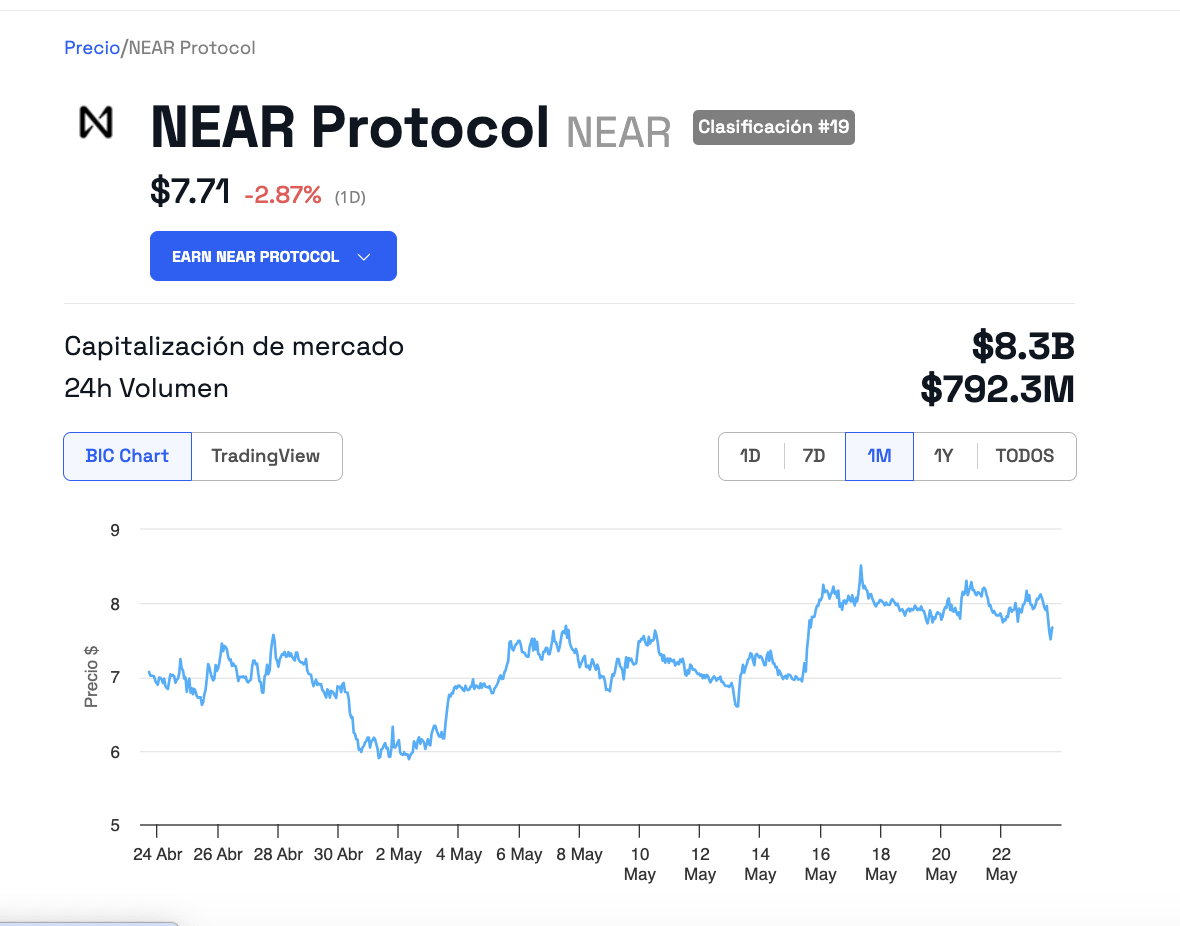Image resolution: width=1180 pixels, height=926 pixels.
Task: Click the price chart peak near 18 May
Action: click(860, 567)
